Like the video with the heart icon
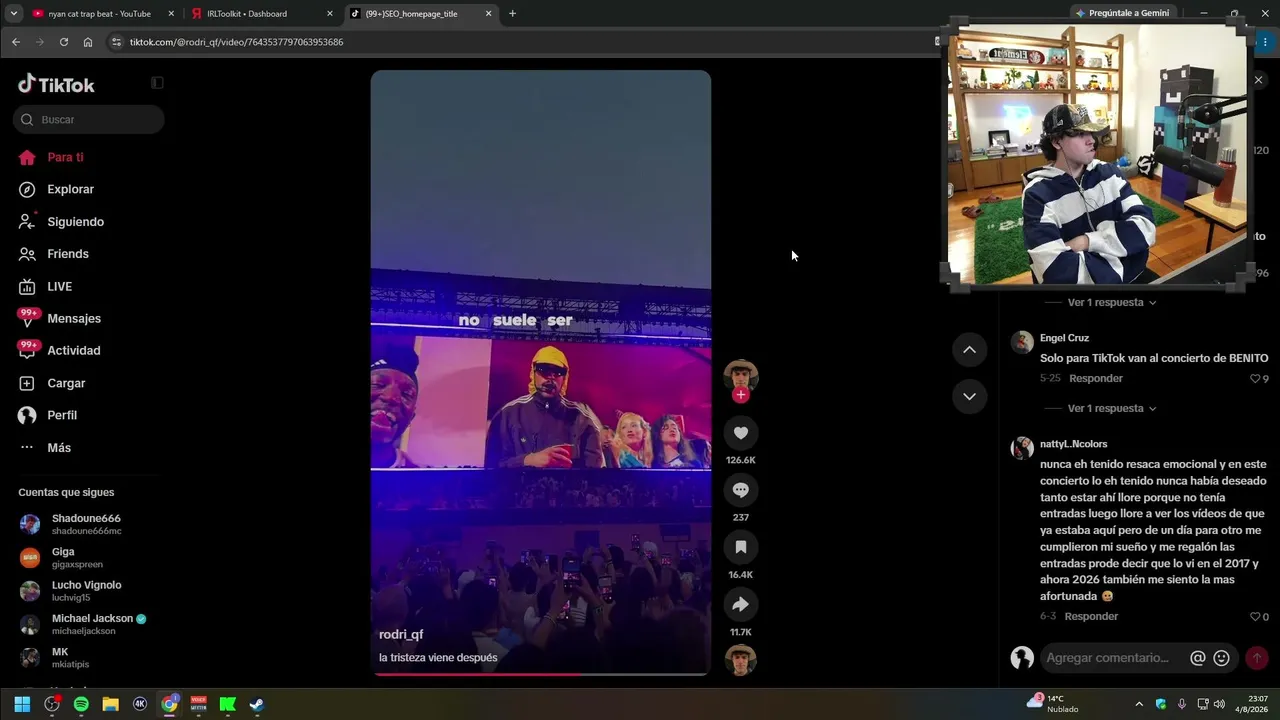The height and width of the screenshot is (720, 1280). pyautogui.click(x=740, y=433)
